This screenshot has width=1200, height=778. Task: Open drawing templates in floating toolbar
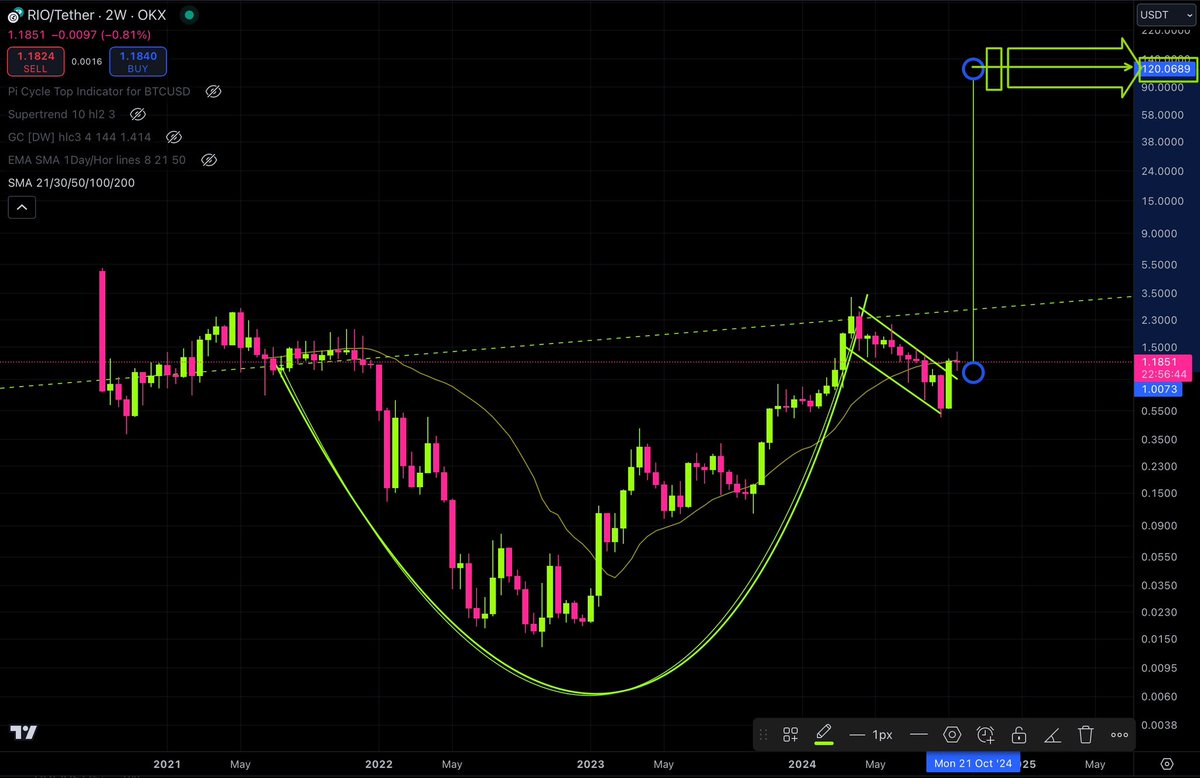[790, 735]
